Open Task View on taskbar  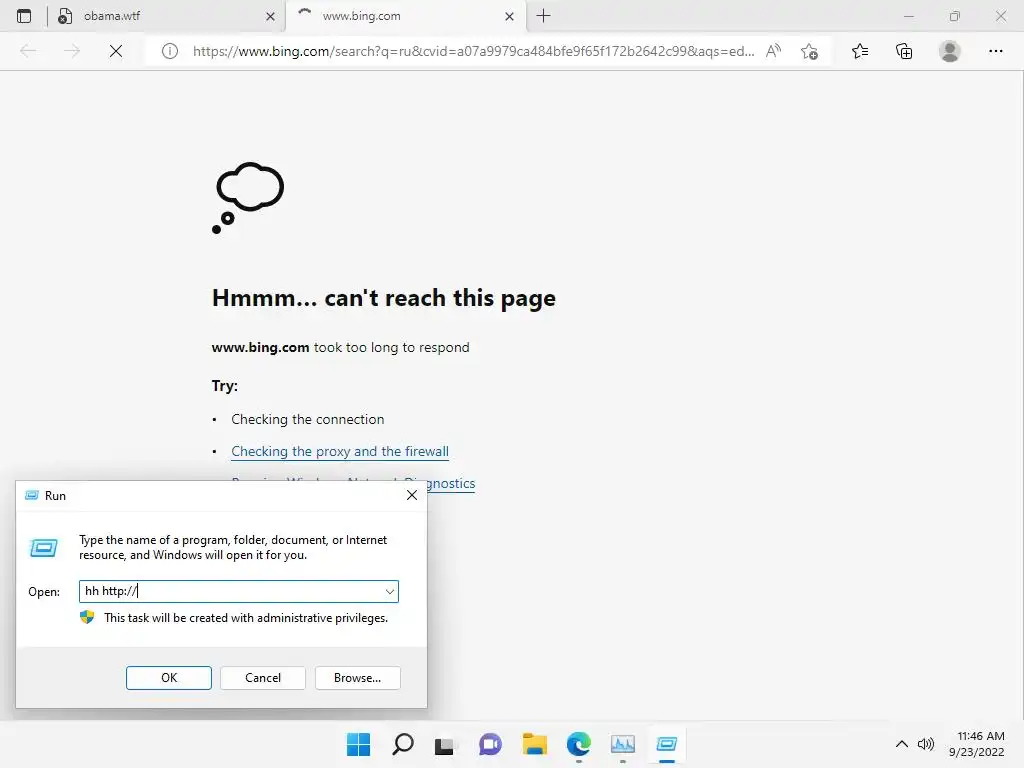[x=445, y=744]
